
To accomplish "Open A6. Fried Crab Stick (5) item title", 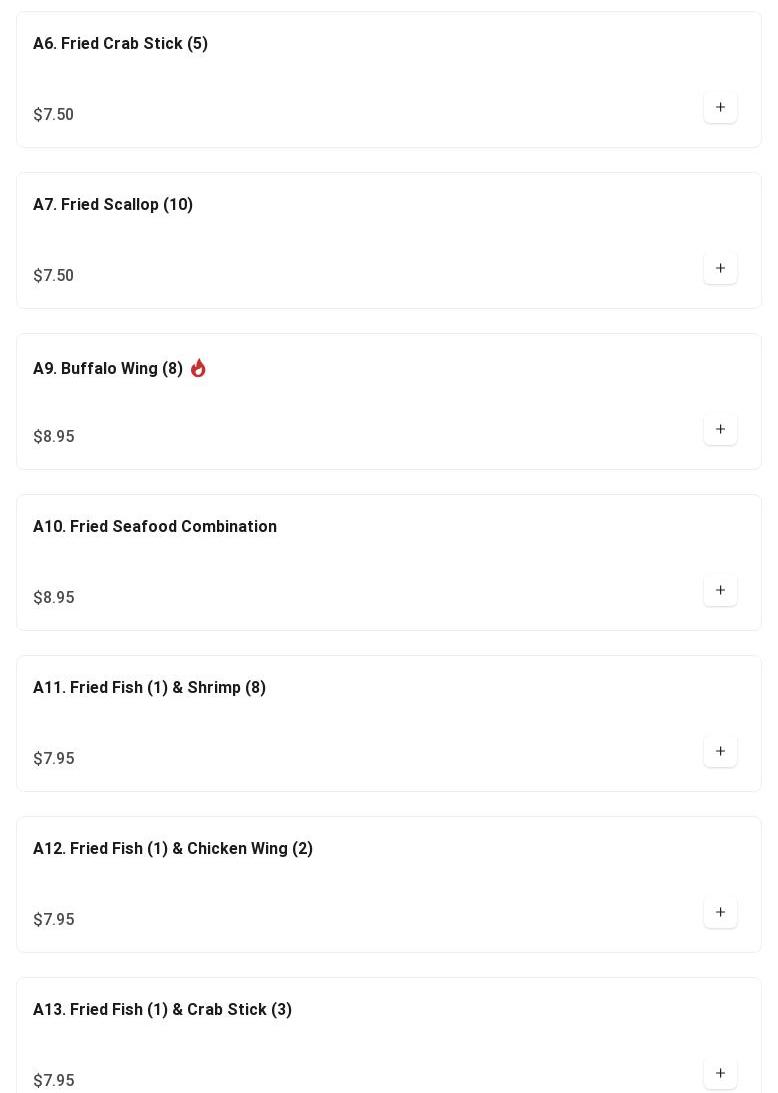I will (x=120, y=44).
